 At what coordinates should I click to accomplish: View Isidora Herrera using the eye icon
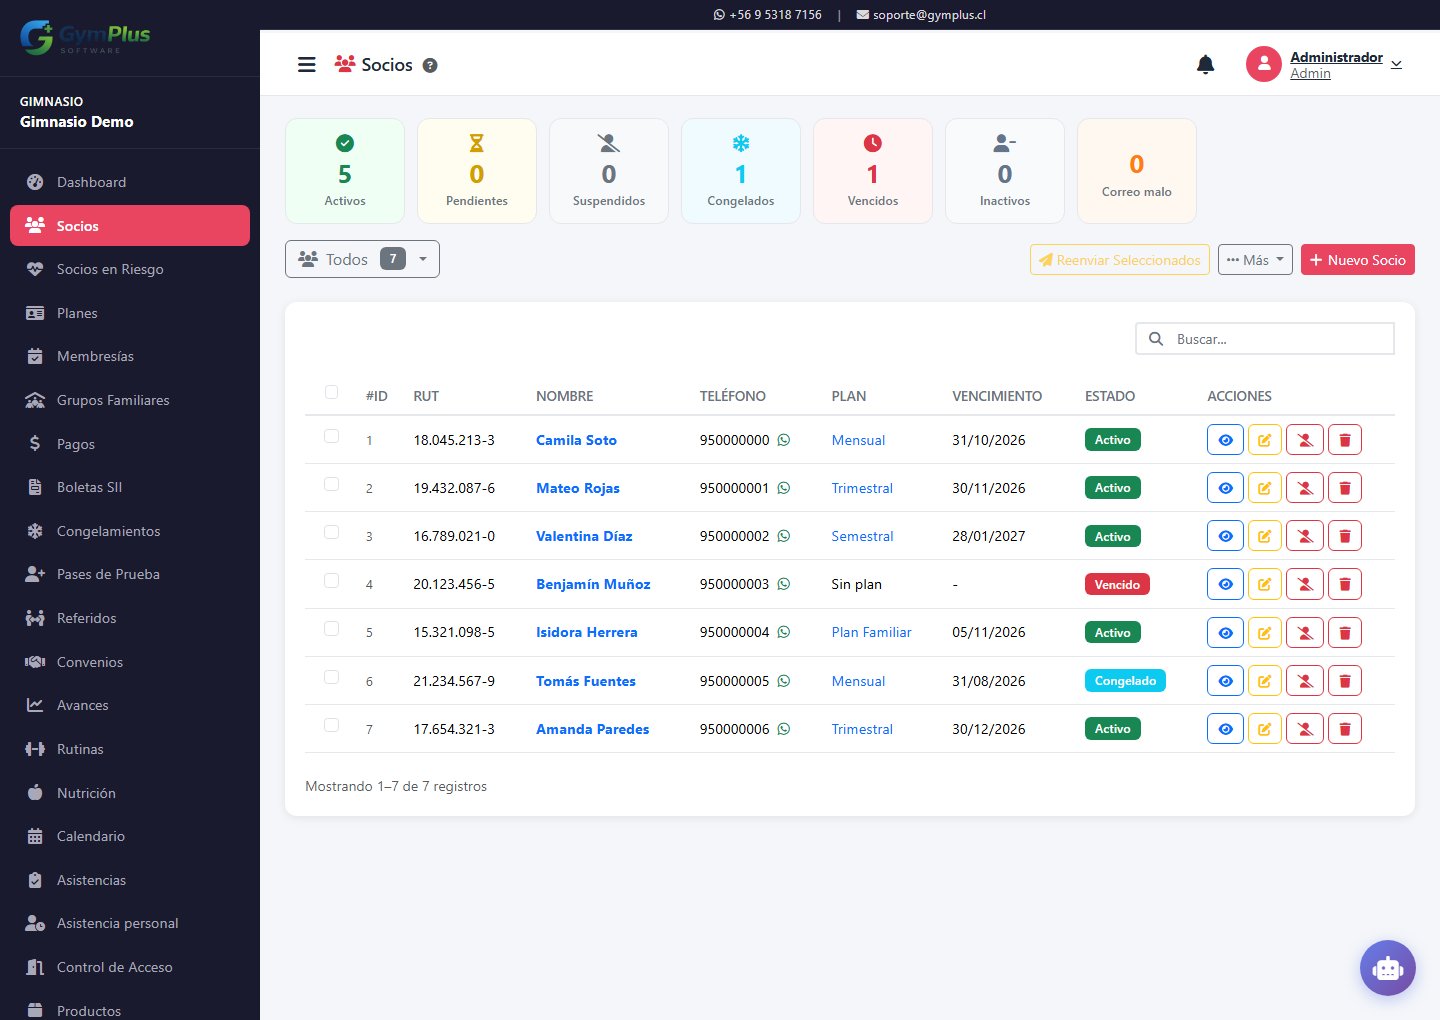coord(1225,633)
